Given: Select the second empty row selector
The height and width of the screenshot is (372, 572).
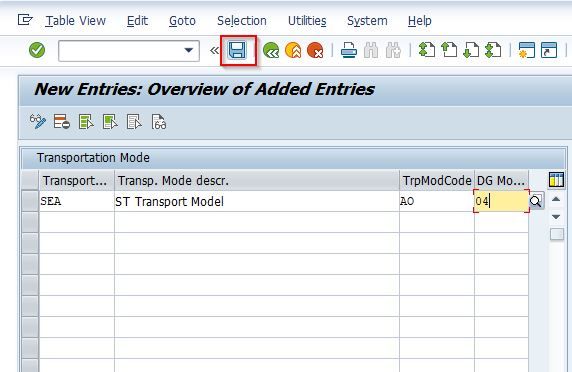Looking at the screenshot, I should [x=30, y=243].
